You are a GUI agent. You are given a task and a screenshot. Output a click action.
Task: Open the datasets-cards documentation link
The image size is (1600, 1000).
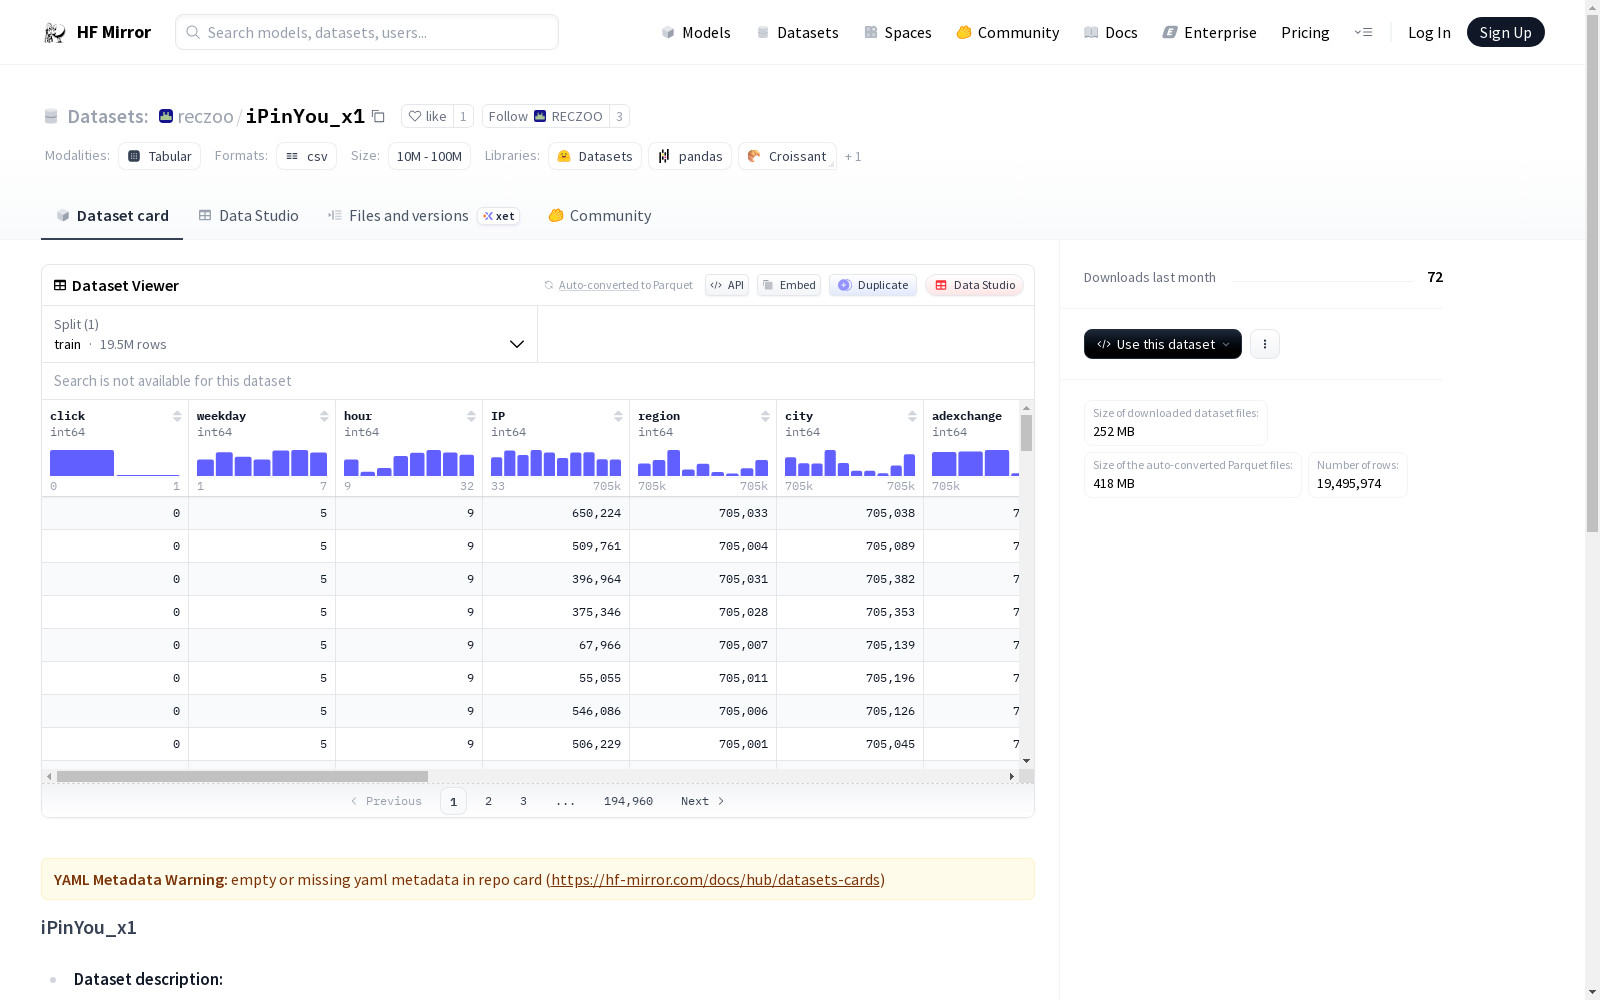[715, 880]
